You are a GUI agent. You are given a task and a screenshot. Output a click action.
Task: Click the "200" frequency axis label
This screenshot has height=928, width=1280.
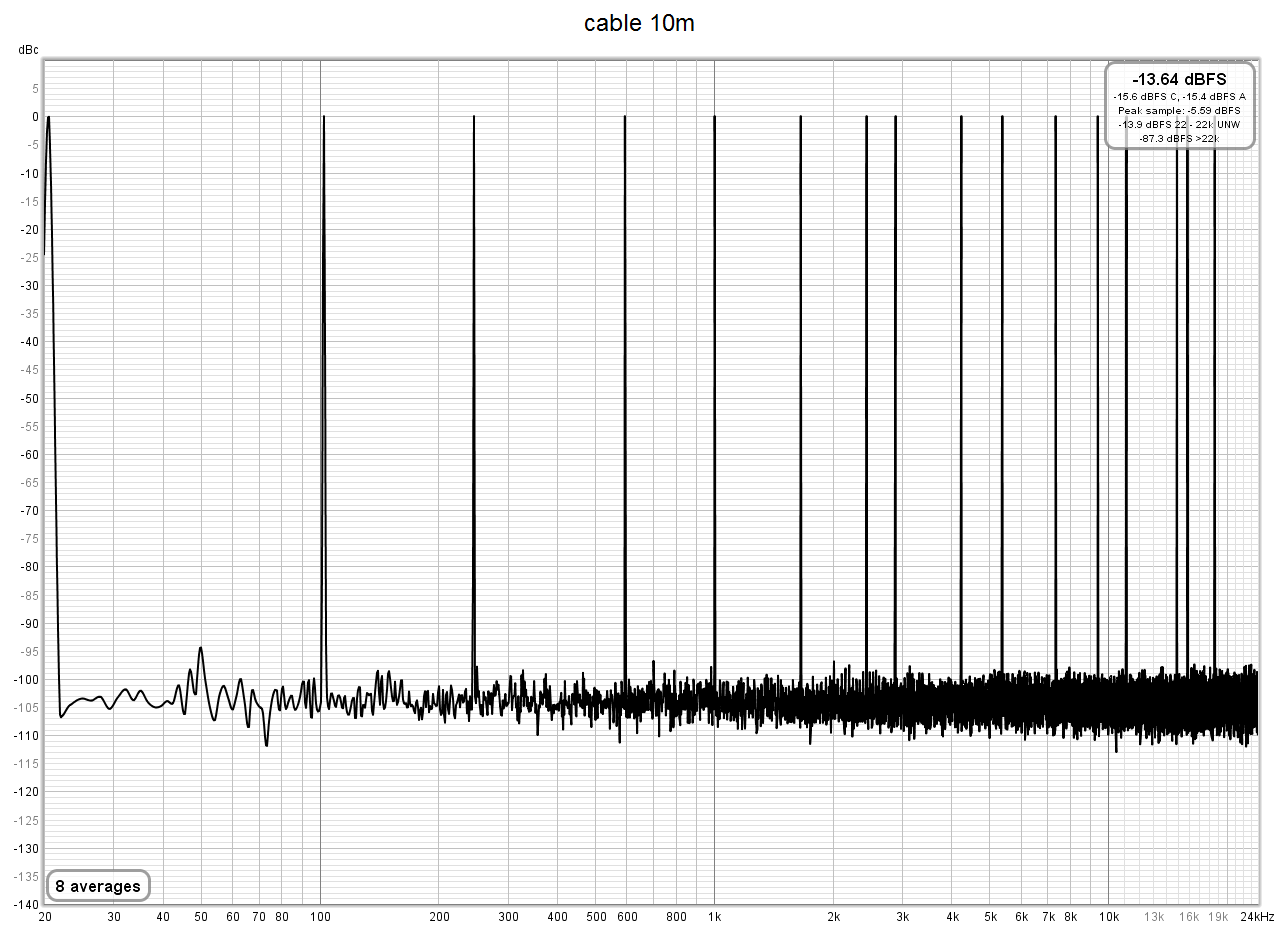click(x=438, y=916)
